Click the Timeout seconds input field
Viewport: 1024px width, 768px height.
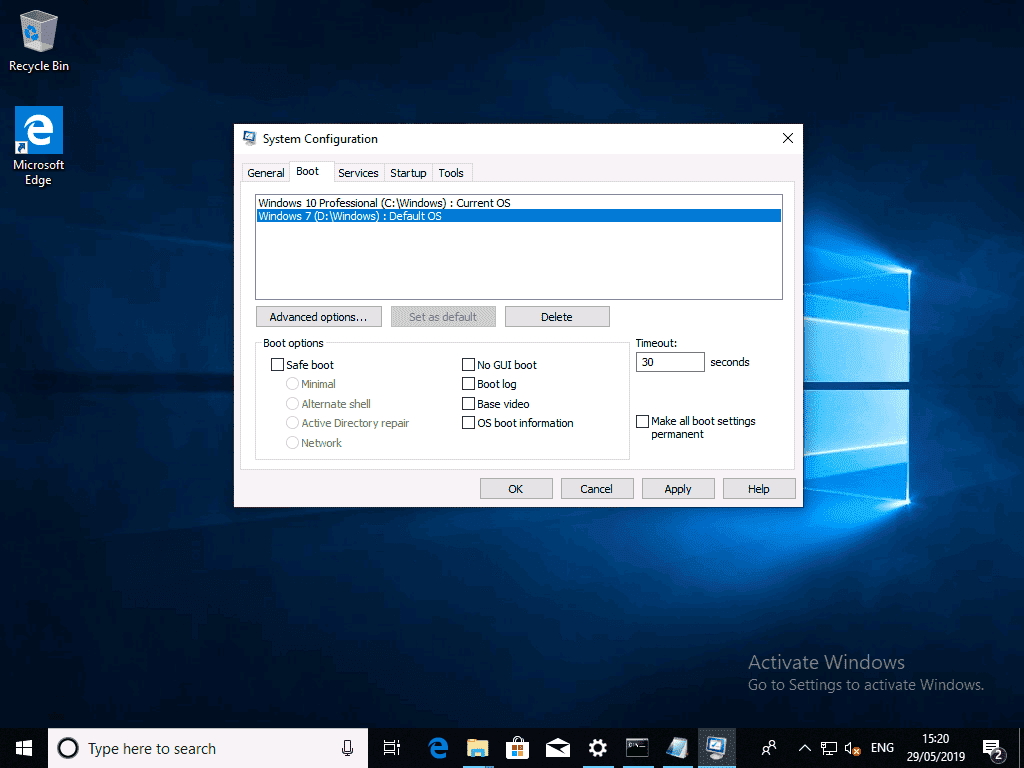tap(670, 362)
